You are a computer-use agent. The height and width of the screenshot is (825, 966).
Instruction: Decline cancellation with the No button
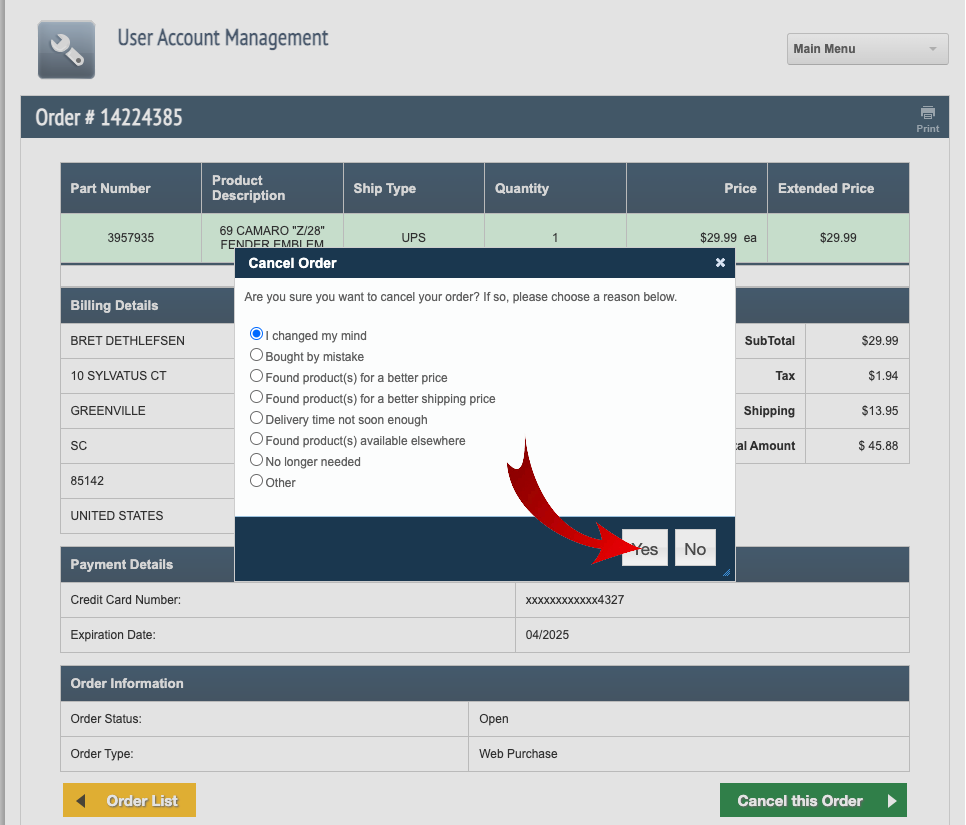click(695, 548)
